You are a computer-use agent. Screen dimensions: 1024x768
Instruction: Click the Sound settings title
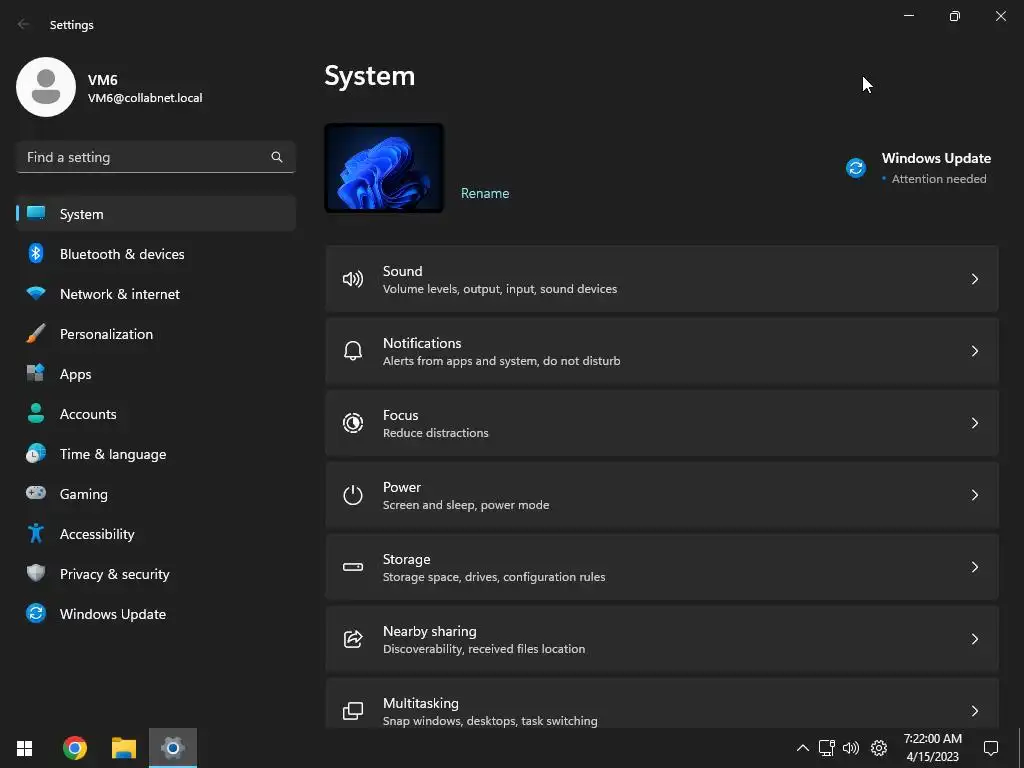tap(402, 271)
